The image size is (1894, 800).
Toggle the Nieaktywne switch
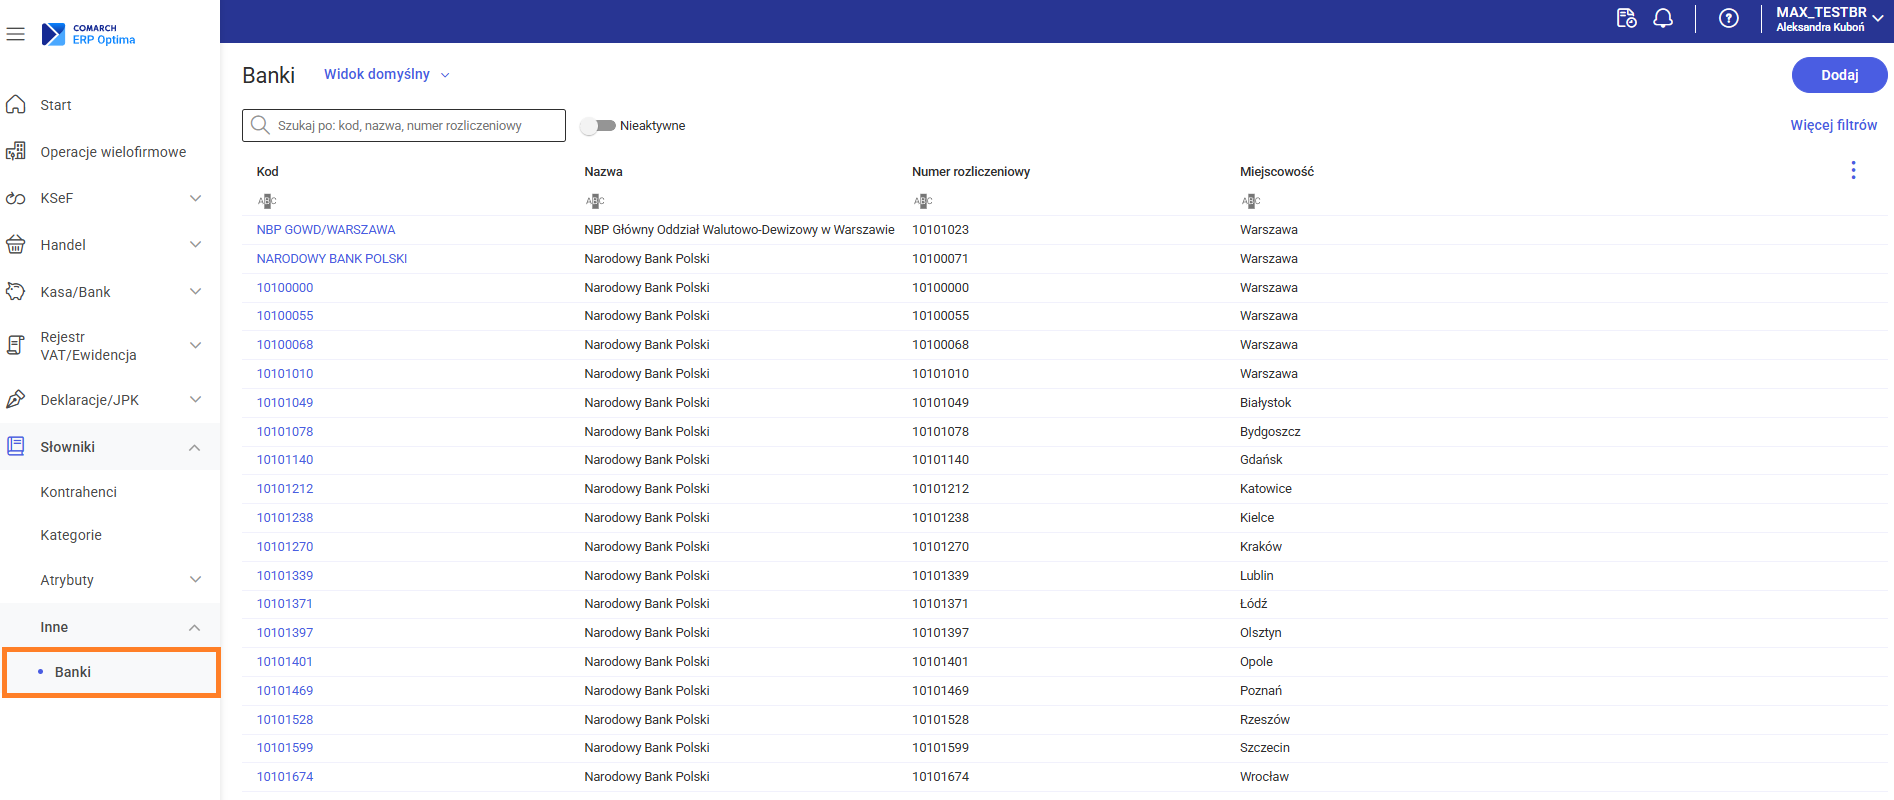pos(598,126)
